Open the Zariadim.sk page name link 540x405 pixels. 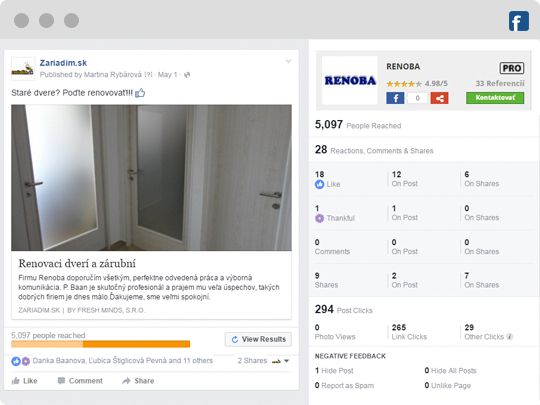pyautogui.click(x=63, y=63)
